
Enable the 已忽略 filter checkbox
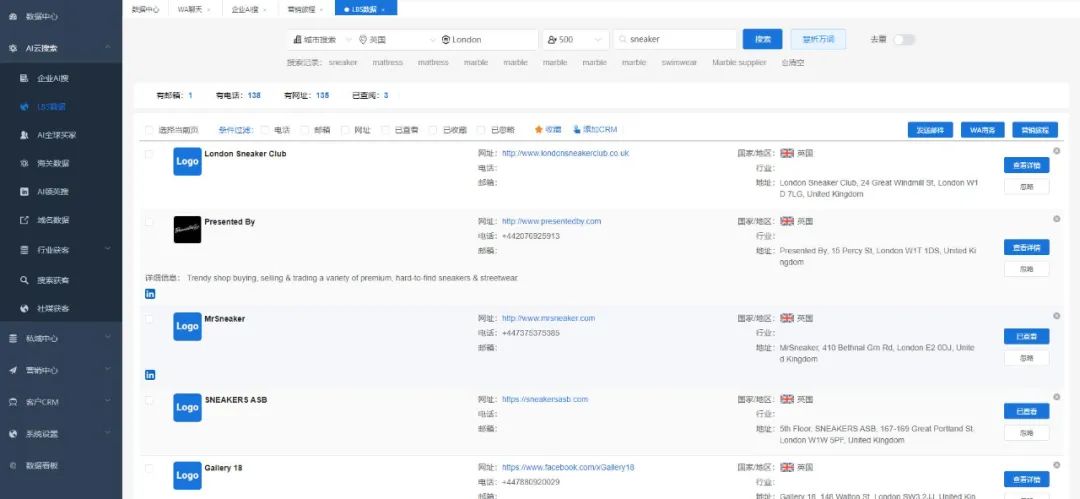point(481,130)
